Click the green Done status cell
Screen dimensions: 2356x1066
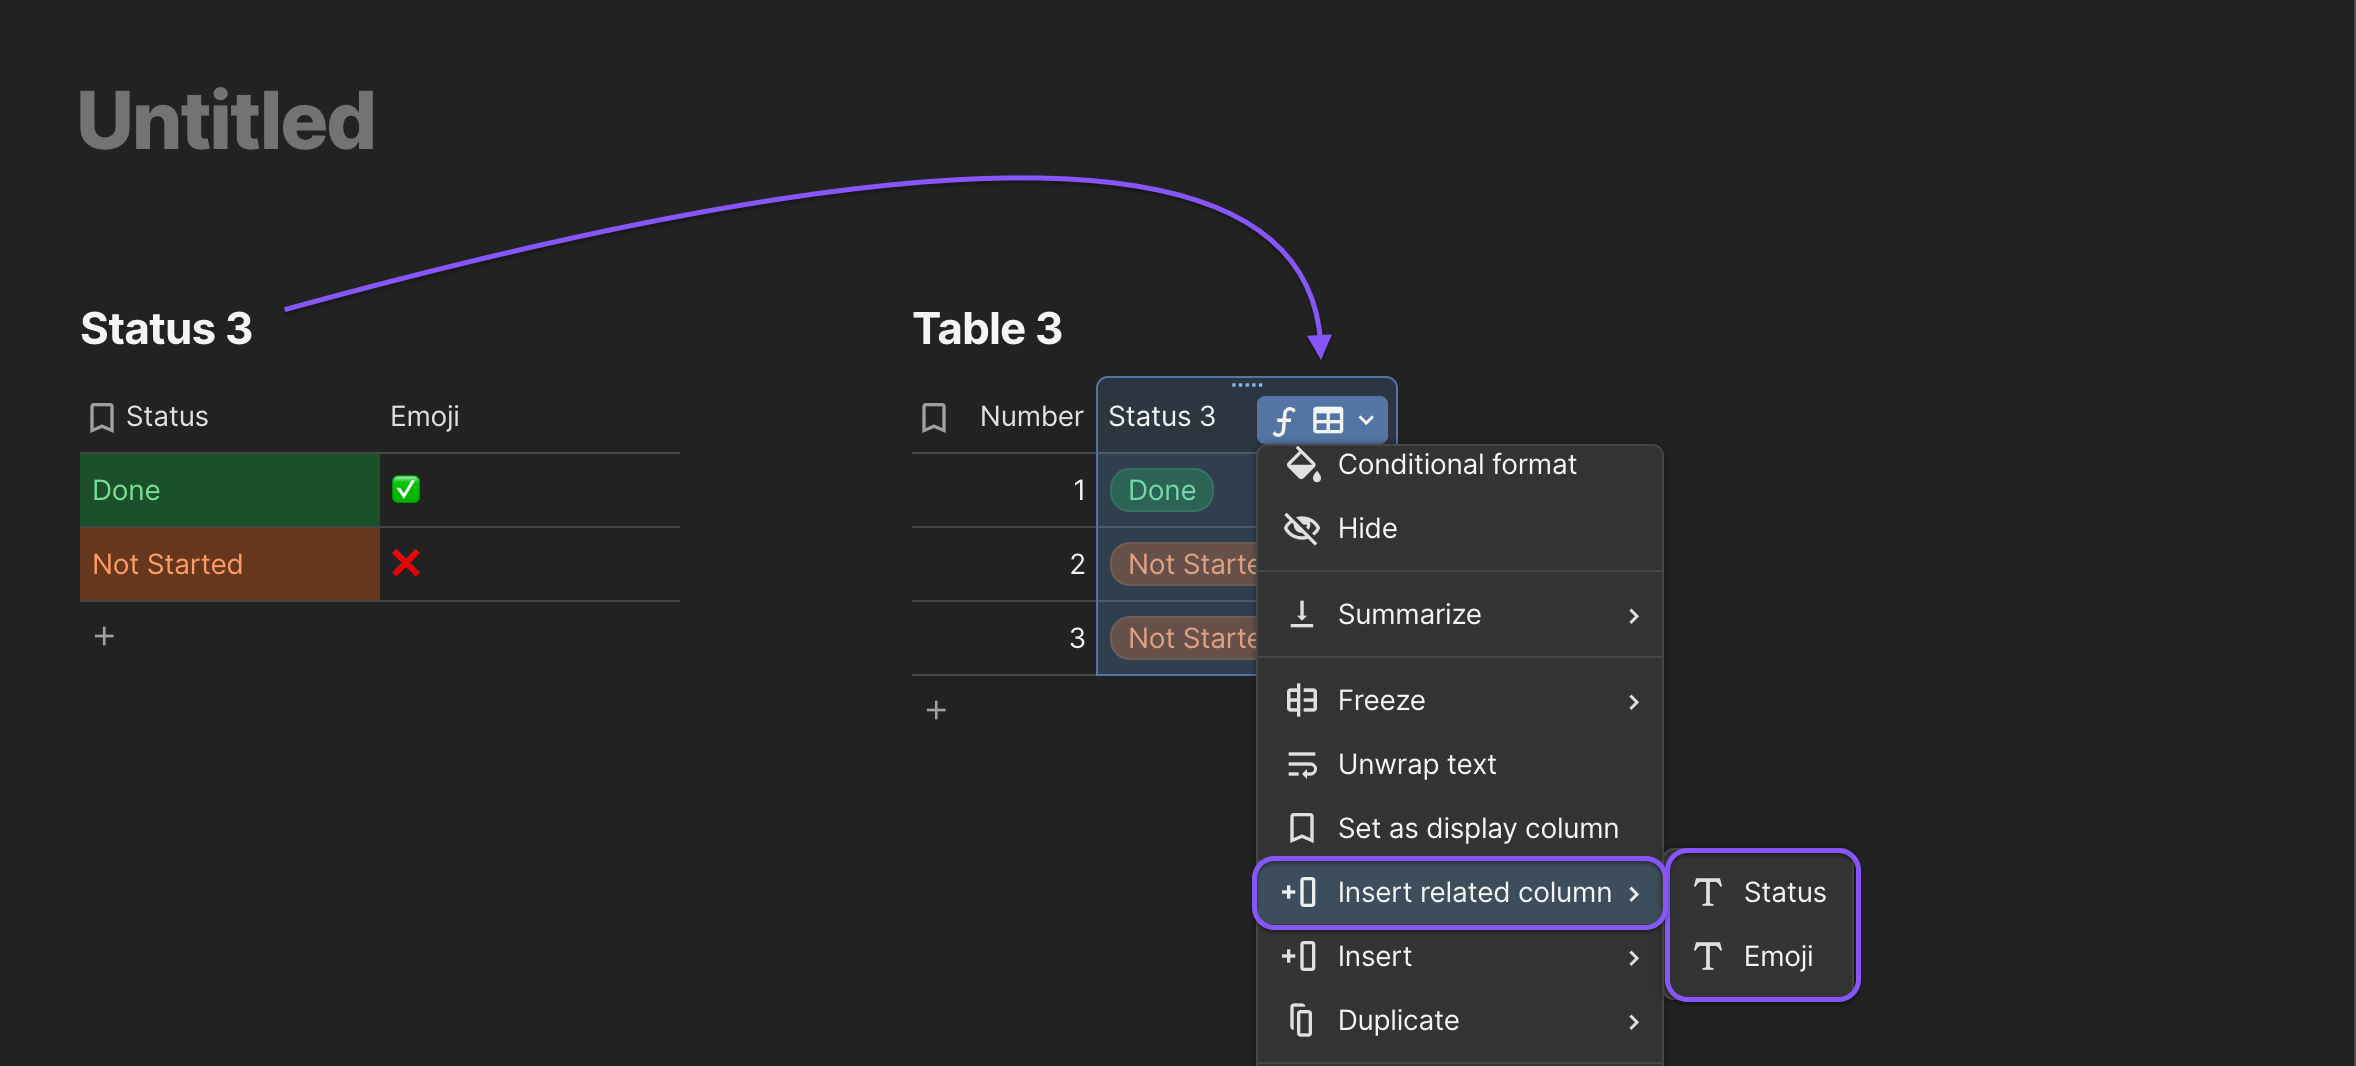tap(229, 490)
